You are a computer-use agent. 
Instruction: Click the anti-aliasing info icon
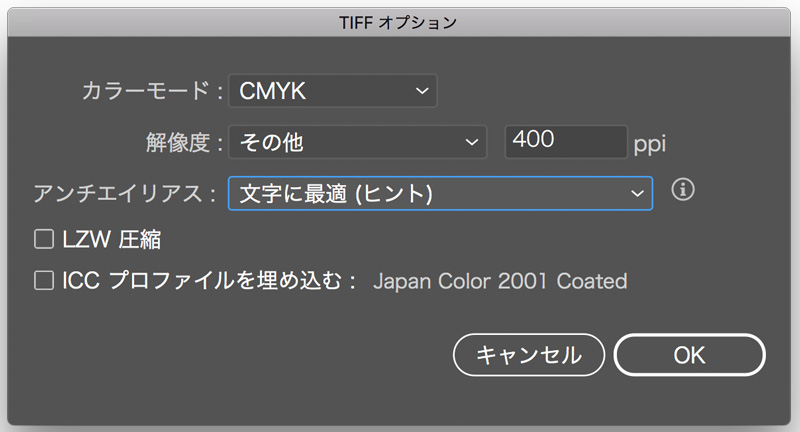[x=683, y=190]
